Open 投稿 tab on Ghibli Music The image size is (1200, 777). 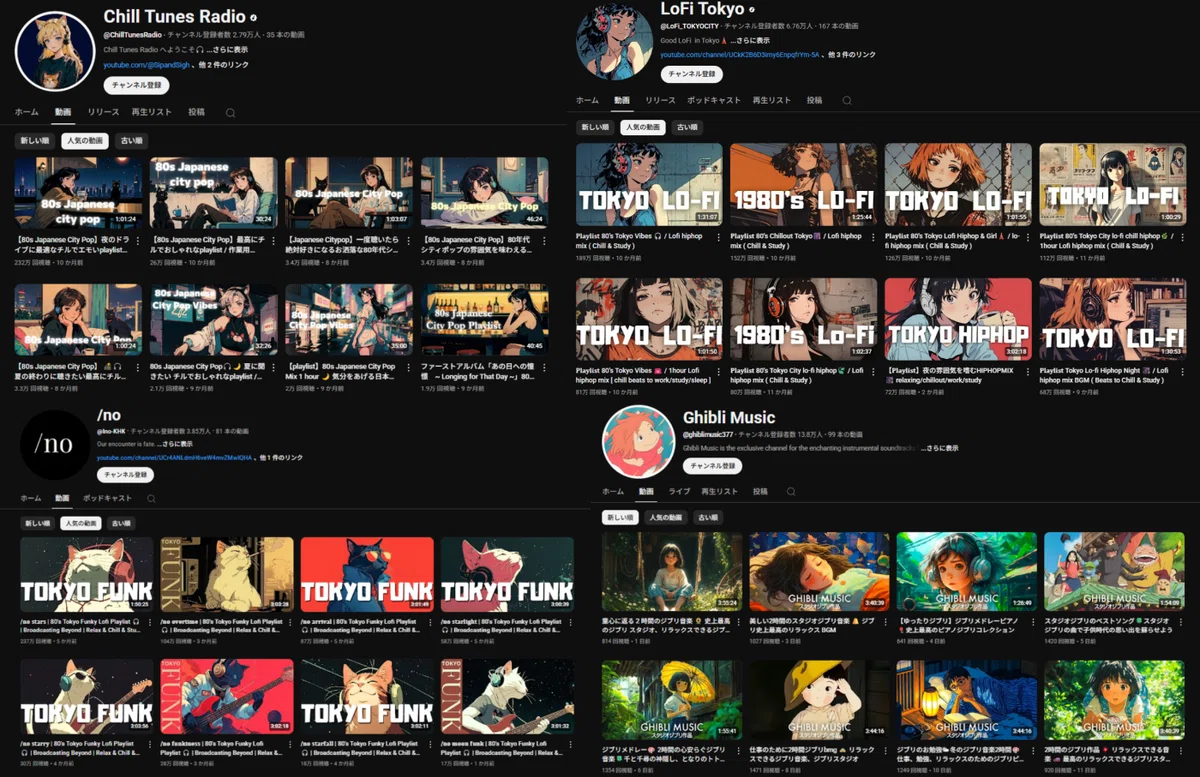tap(760, 492)
